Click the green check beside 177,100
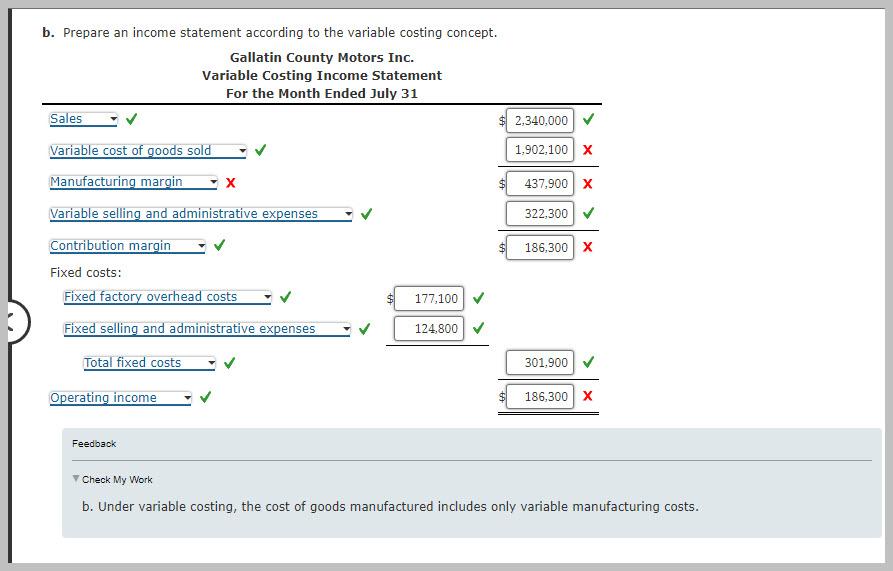Screen dimensions: 893x571 [x=478, y=298]
